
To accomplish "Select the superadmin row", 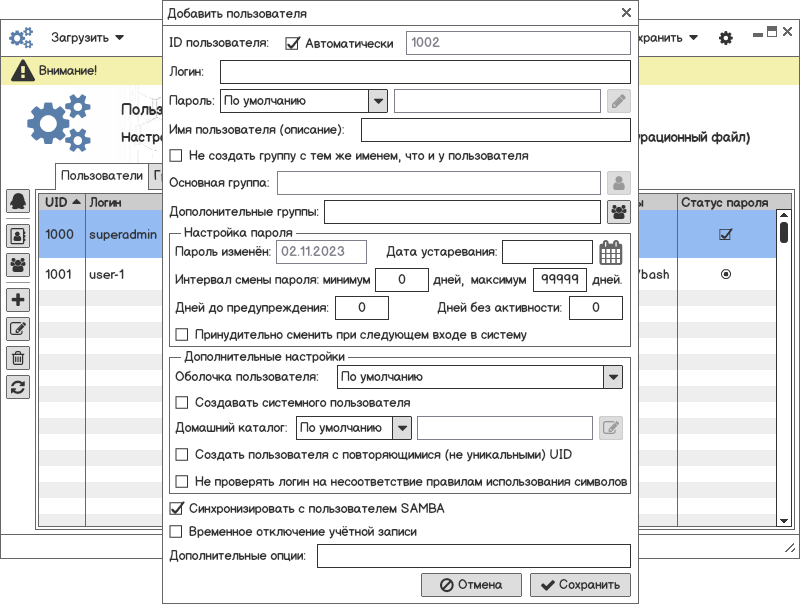I will 101,235.
